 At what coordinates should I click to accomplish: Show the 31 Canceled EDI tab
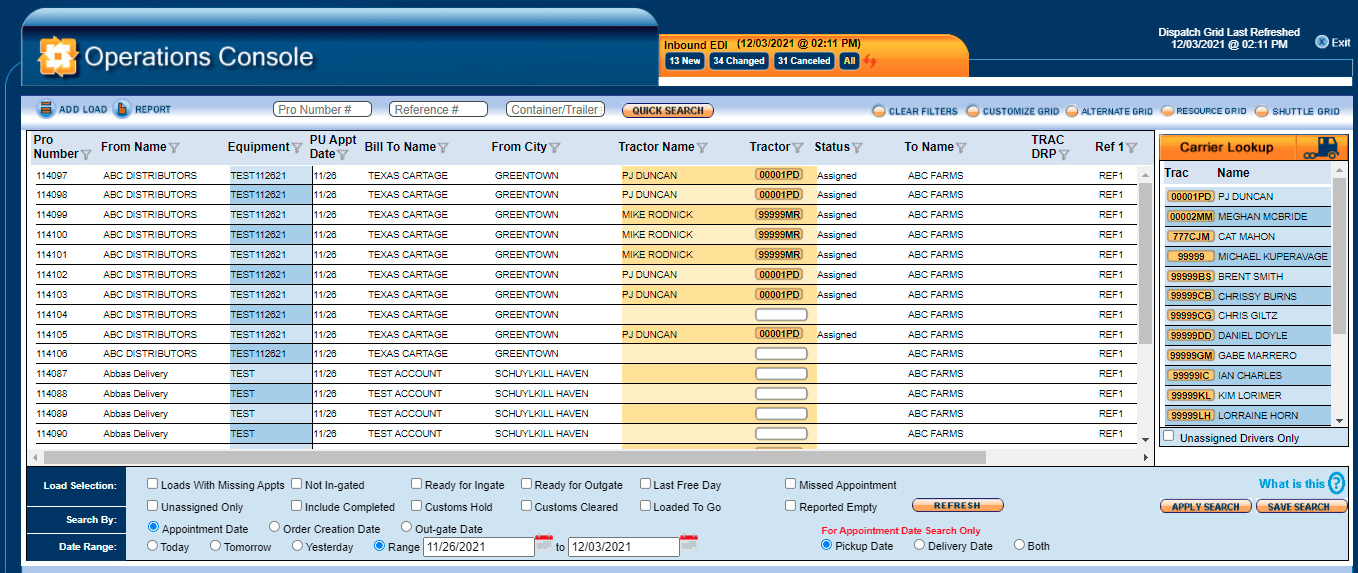(804, 61)
